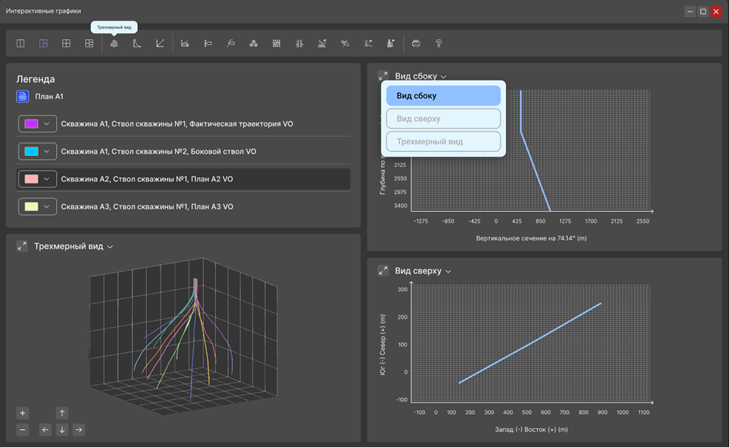Rotate 3D view left with arrow button
This screenshot has width=729, height=447.
click(x=45, y=430)
